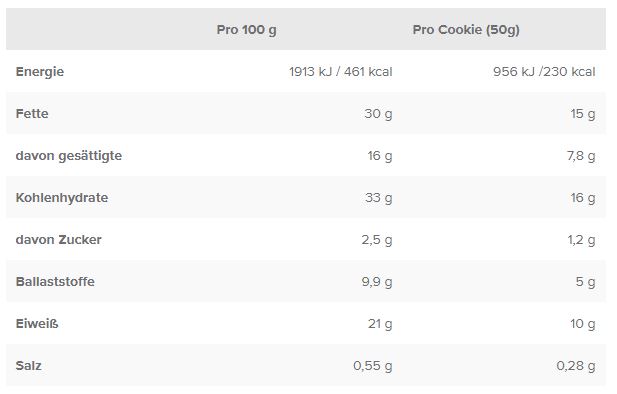The height and width of the screenshot is (394, 617).
Task: Select the Ballaststoffe row label
Action: coord(55,282)
